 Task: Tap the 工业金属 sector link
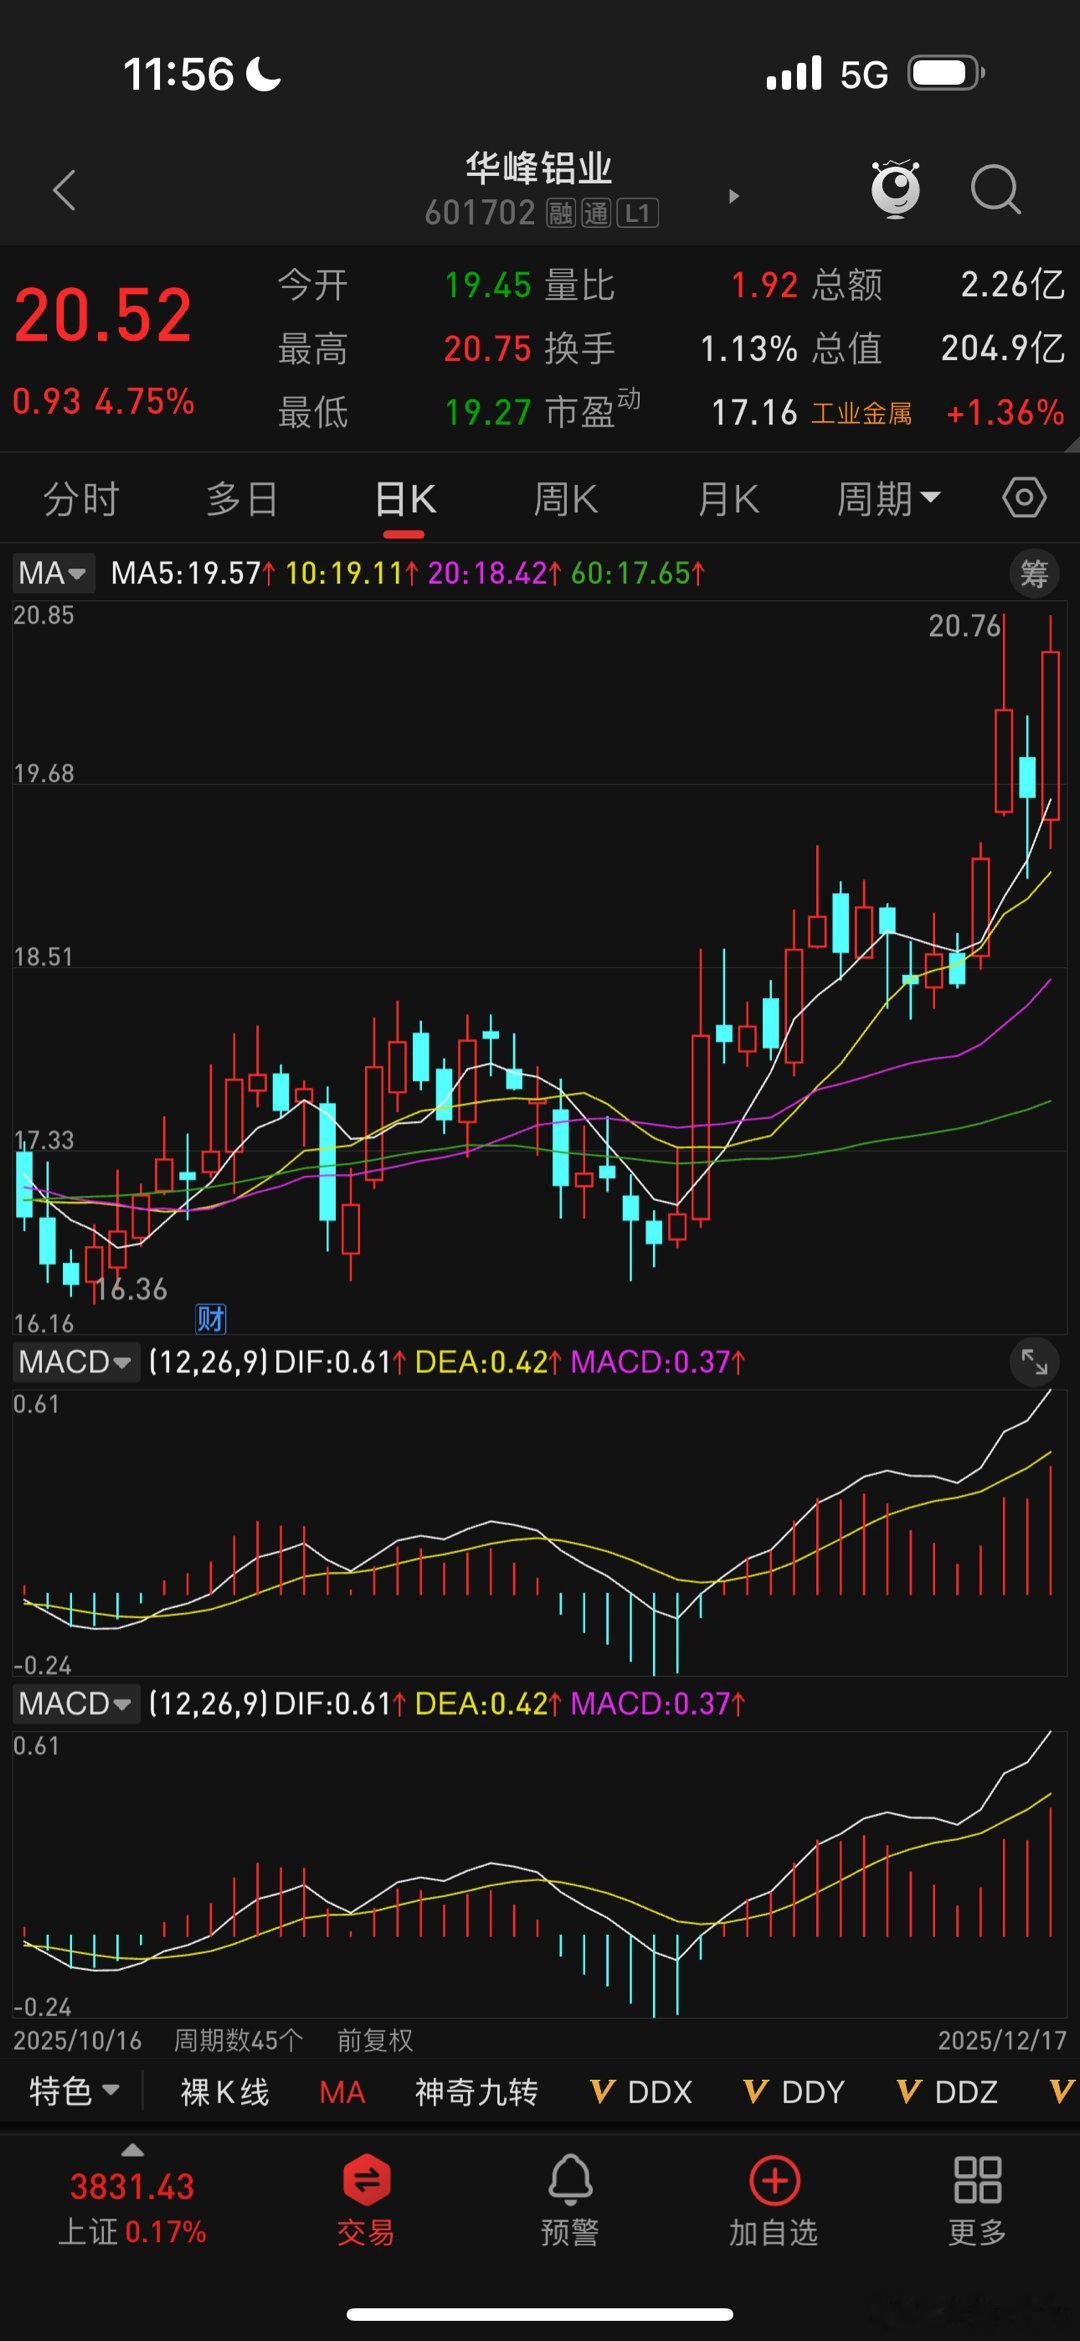(x=861, y=413)
